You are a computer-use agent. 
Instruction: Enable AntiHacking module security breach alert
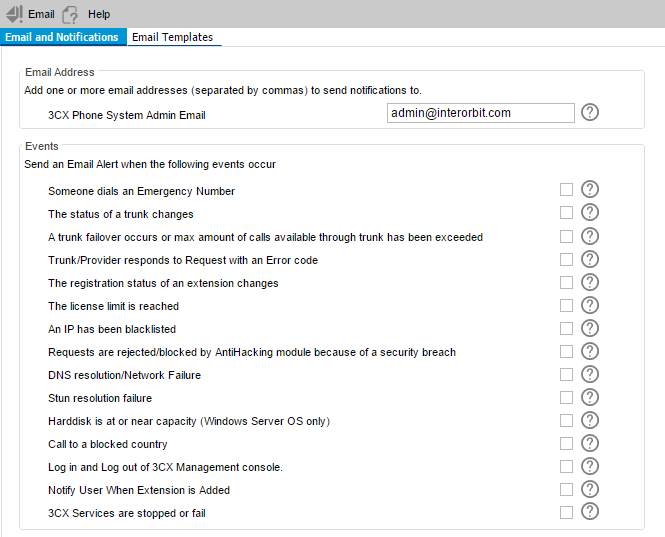[566, 351]
